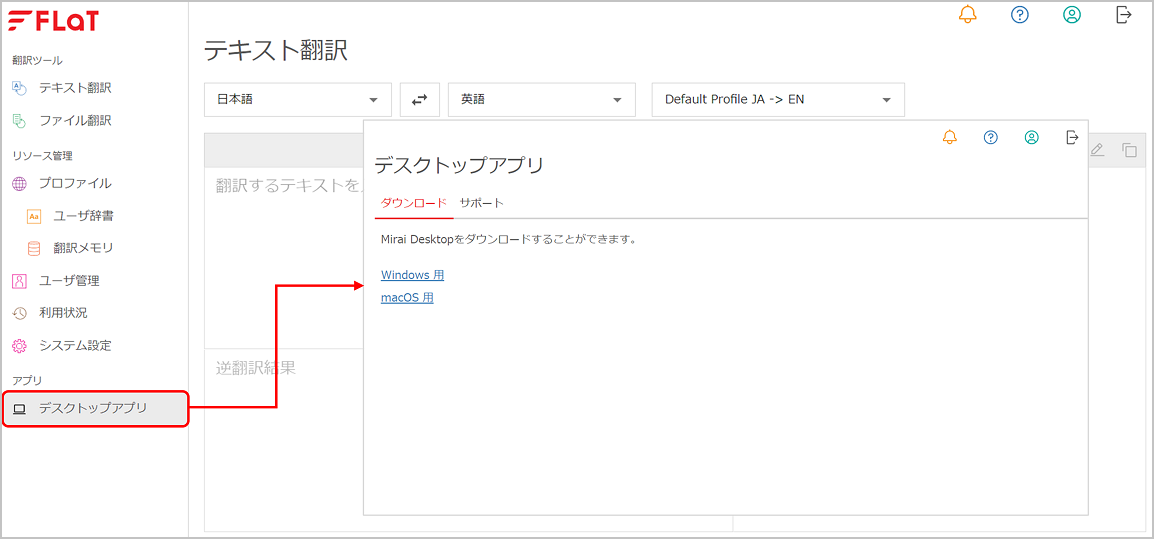
Task: Click the bell icon inside the popup panel
Action: tap(950, 137)
